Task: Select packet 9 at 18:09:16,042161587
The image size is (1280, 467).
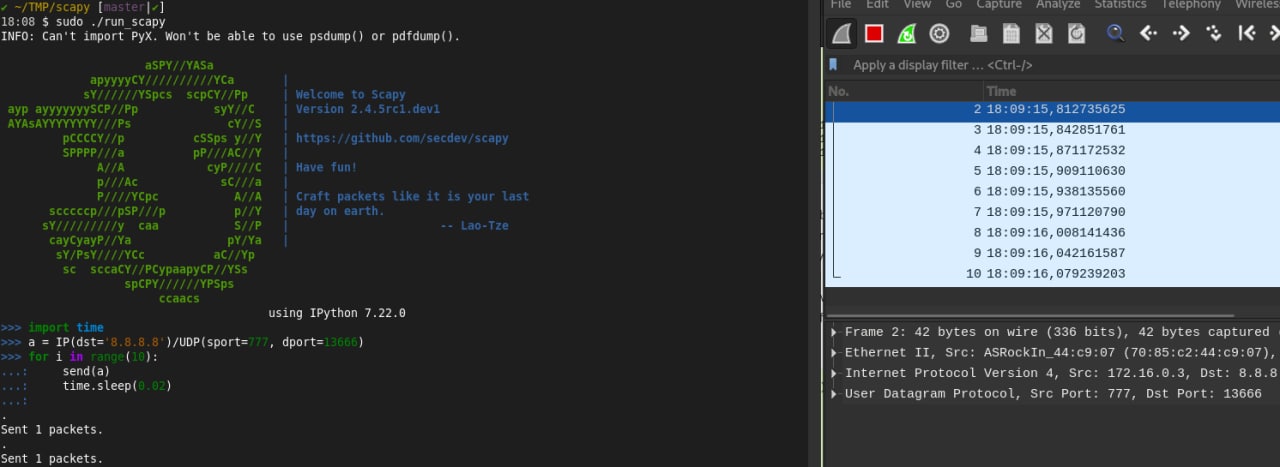Action: pos(1052,253)
